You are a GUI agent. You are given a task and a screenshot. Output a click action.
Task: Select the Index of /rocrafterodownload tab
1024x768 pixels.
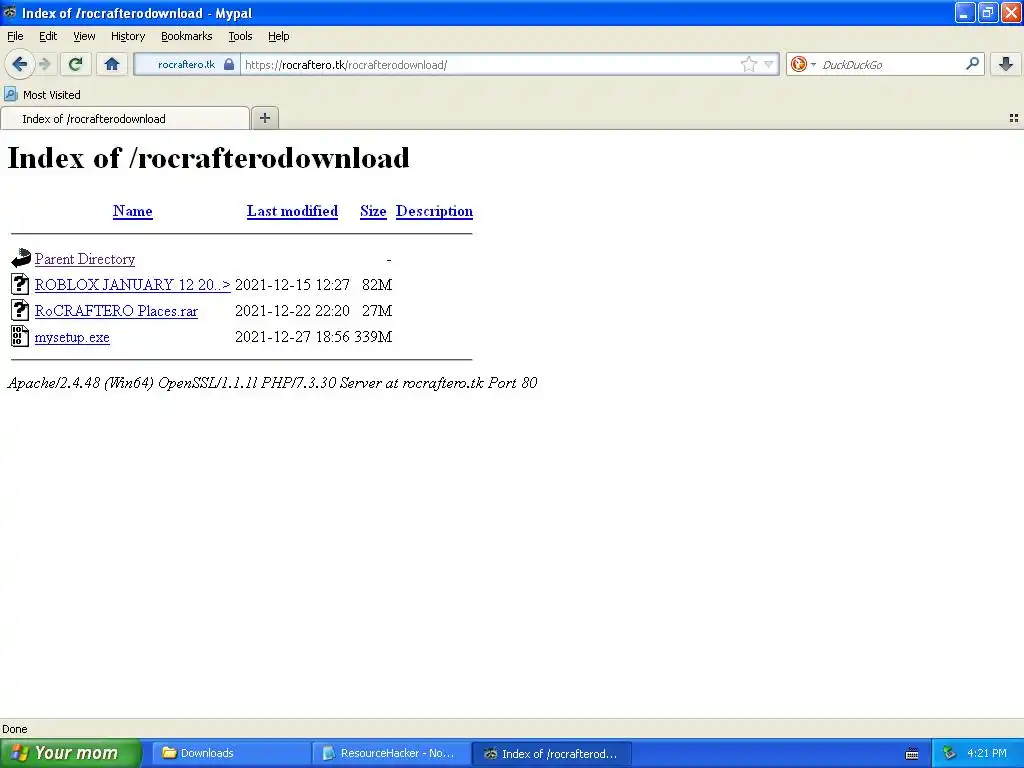125,119
